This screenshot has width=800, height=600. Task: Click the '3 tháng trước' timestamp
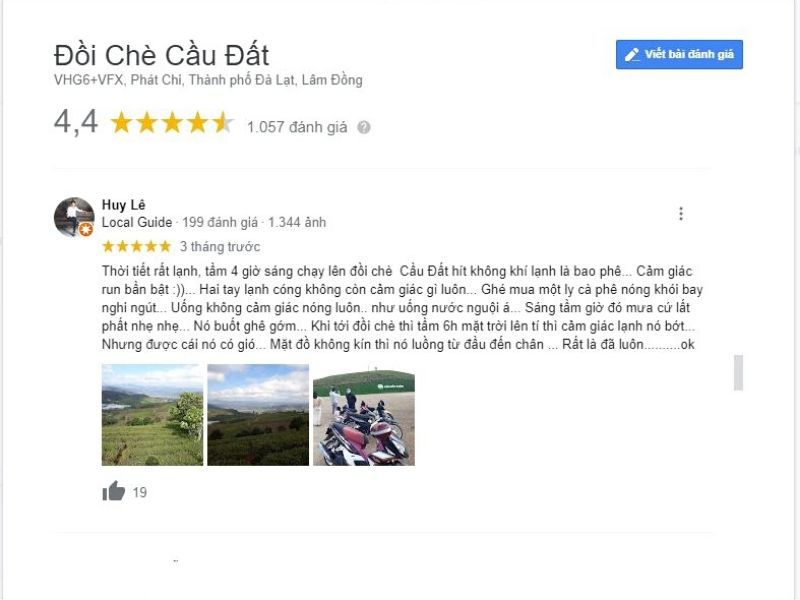click(220, 247)
